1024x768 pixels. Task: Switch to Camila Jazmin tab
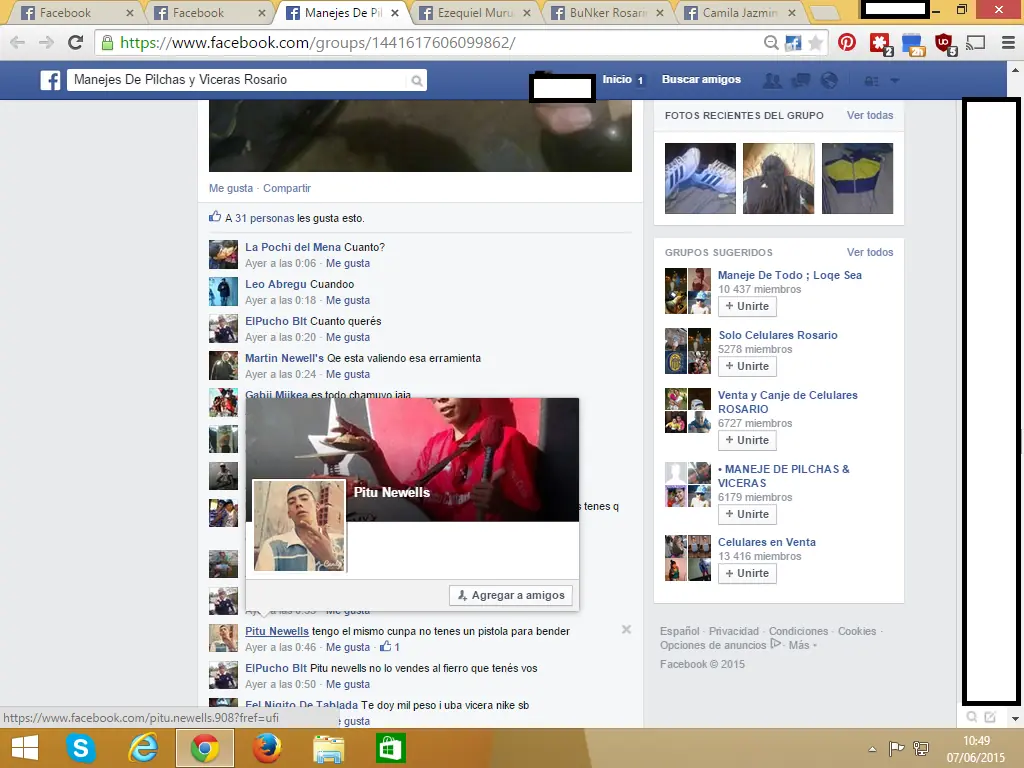(x=740, y=12)
